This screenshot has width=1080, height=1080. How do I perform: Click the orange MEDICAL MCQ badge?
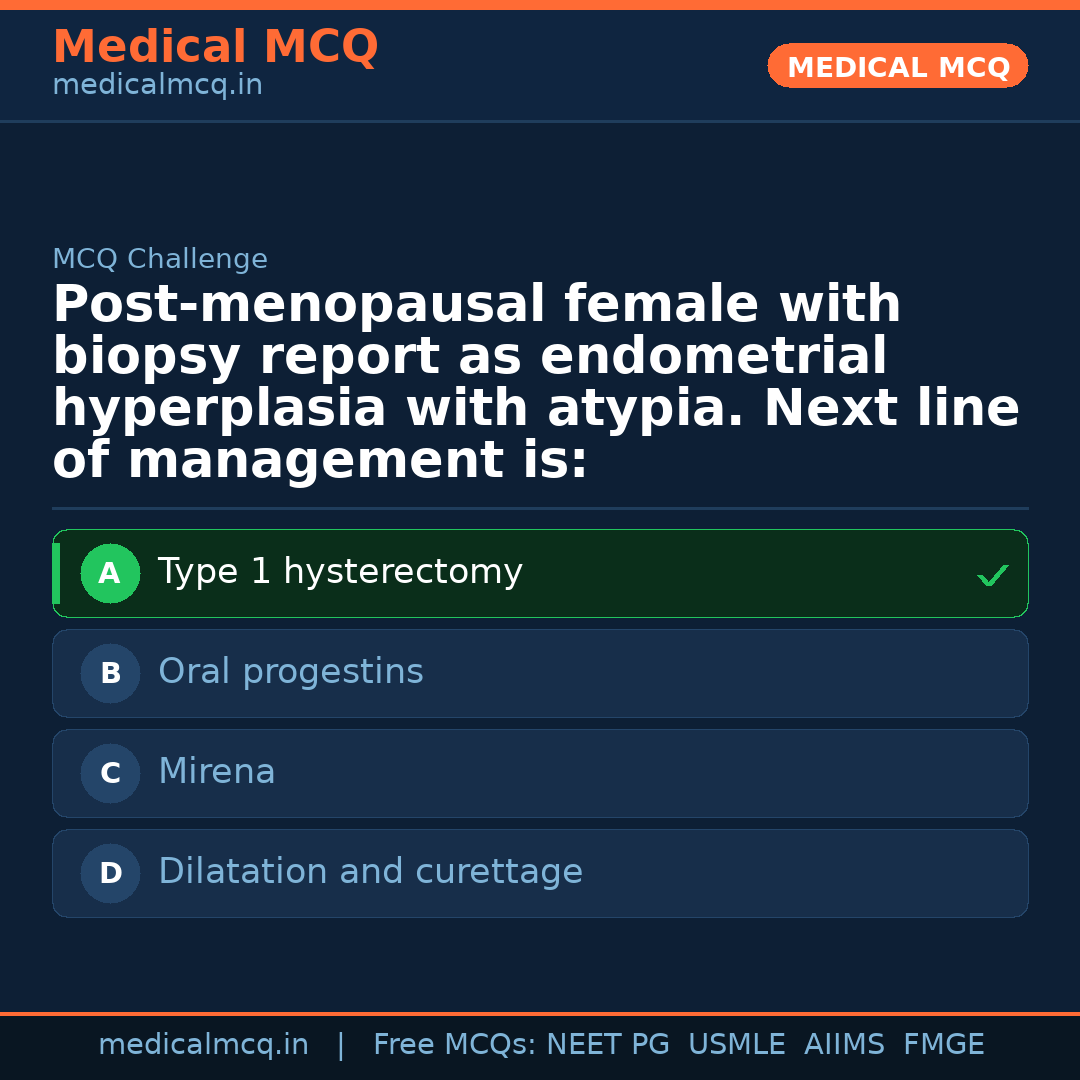(x=898, y=67)
